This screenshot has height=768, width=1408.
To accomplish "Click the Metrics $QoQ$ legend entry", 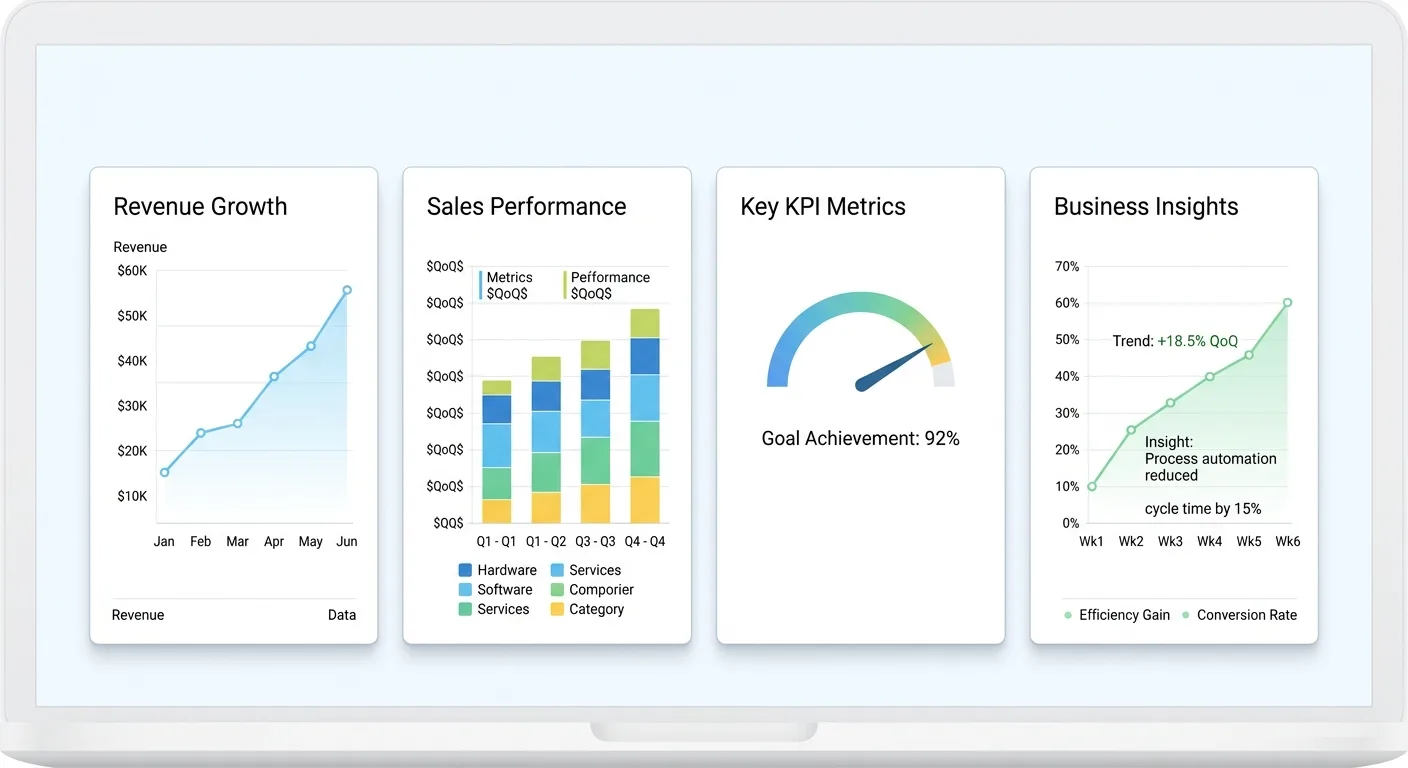I will click(x=507, y=285).
